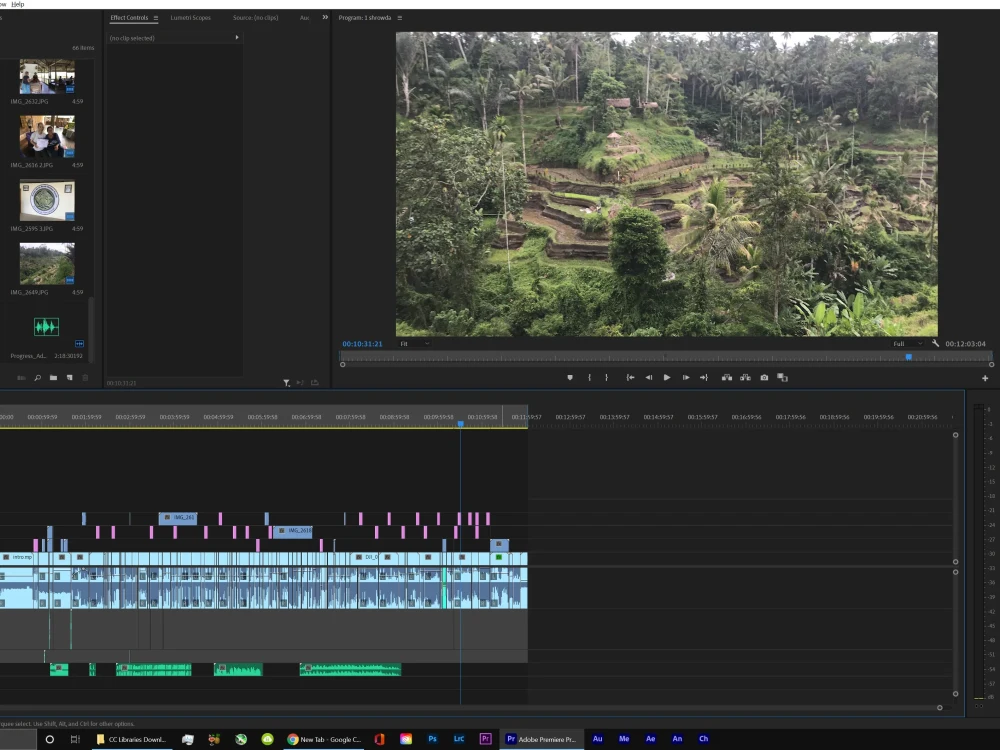Click the program monitor playhead marker

tap(909, 357)
